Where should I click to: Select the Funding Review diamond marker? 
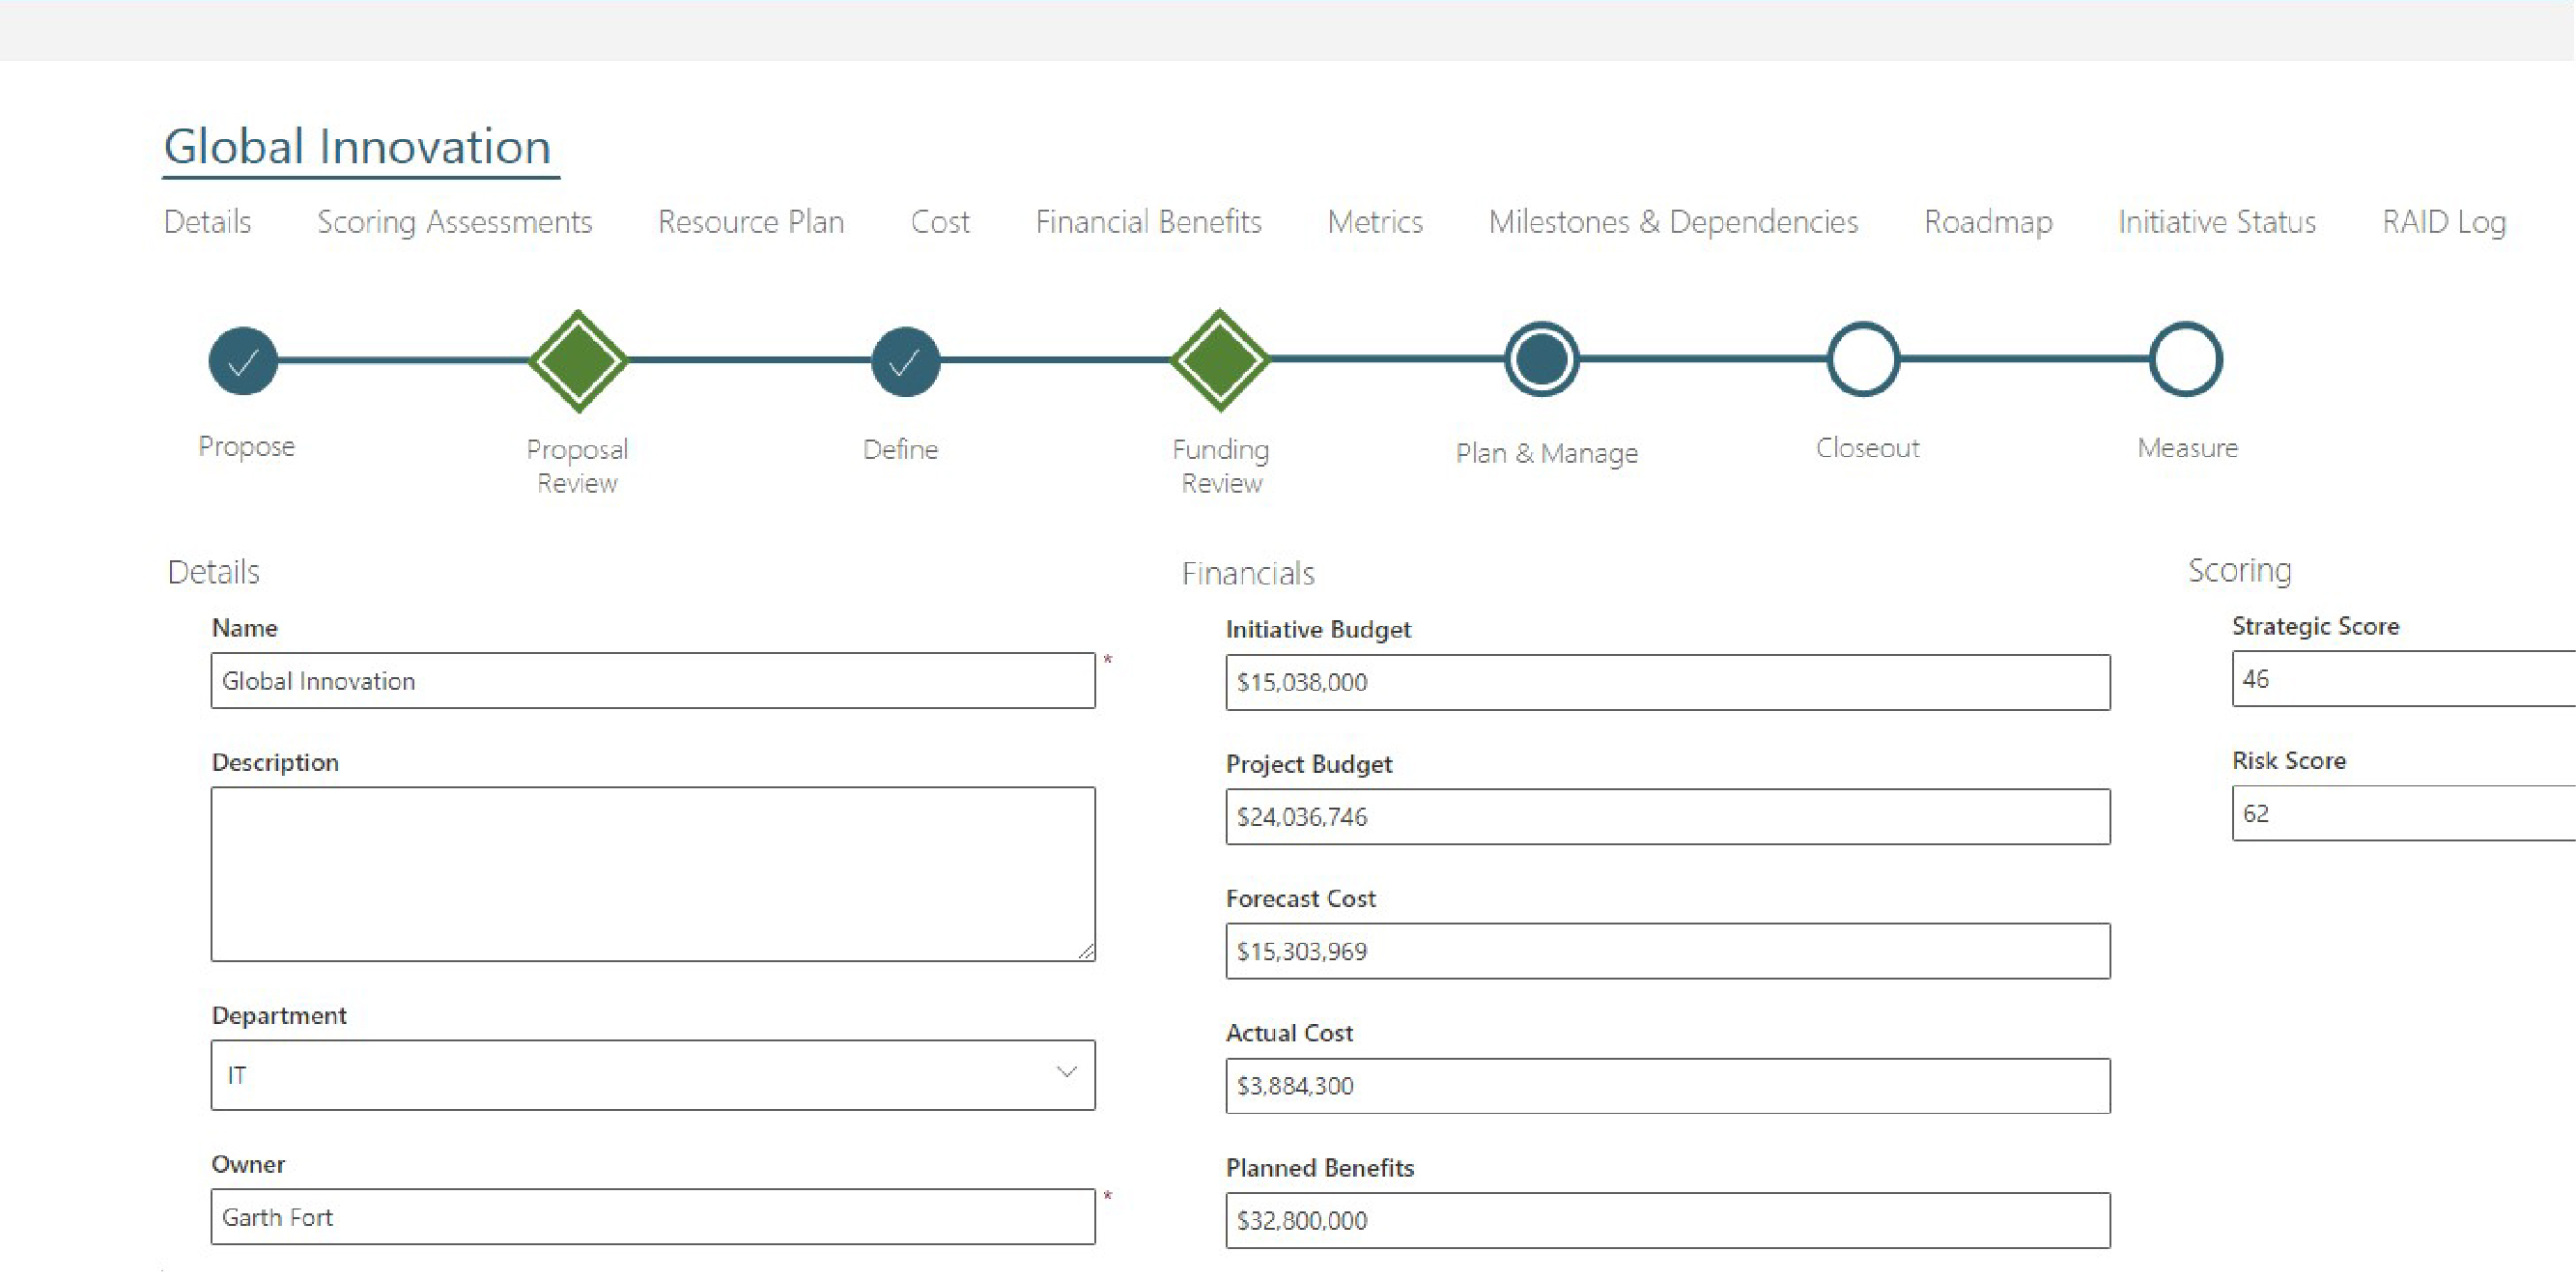click(1220, 360)
